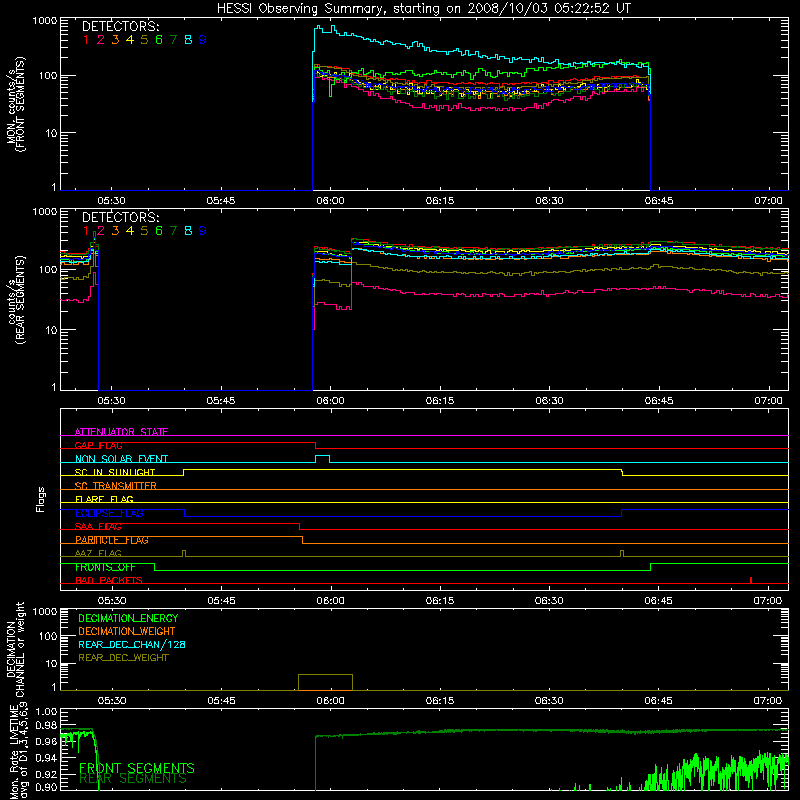Select the SC_IN_SUNLIGHT flag label
Screen dimensions: 800x800
click(115, 472)
